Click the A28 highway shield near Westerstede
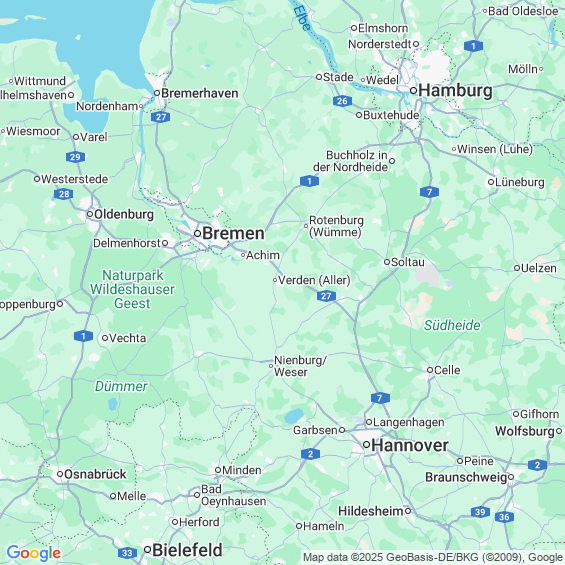The width and height of the screenshot is (565, 565). pos(64,194)
